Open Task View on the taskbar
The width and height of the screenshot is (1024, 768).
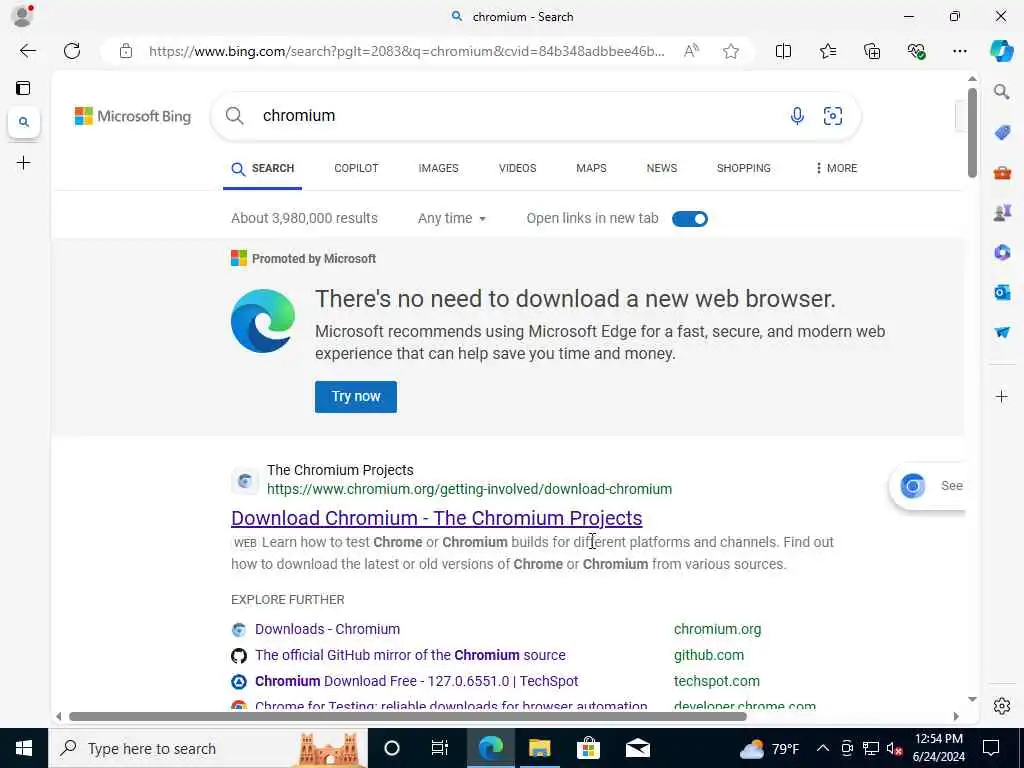pyautogui.click(x=440, y=748)
